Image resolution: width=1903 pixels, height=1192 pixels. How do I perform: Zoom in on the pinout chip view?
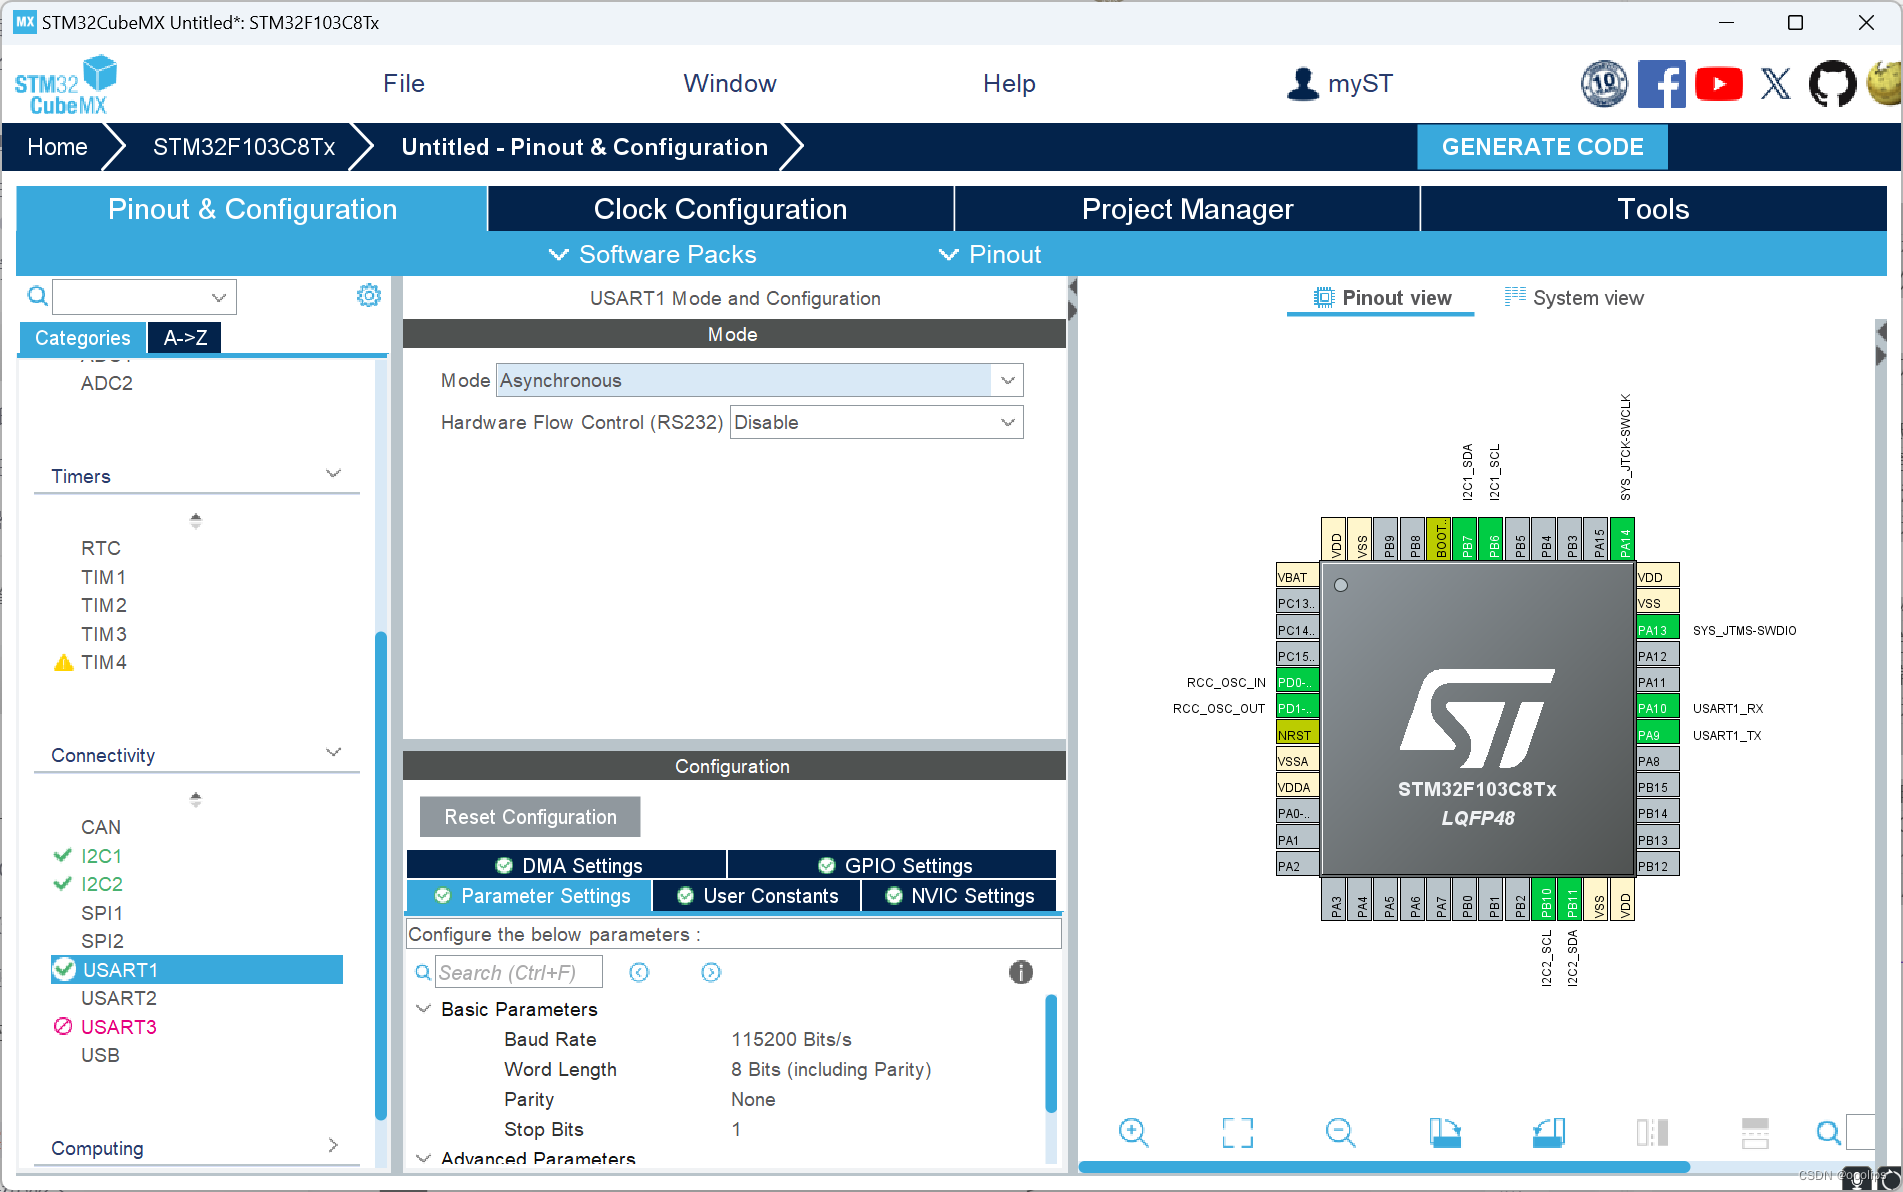pyautogui.click(x=1133, y=1132)
